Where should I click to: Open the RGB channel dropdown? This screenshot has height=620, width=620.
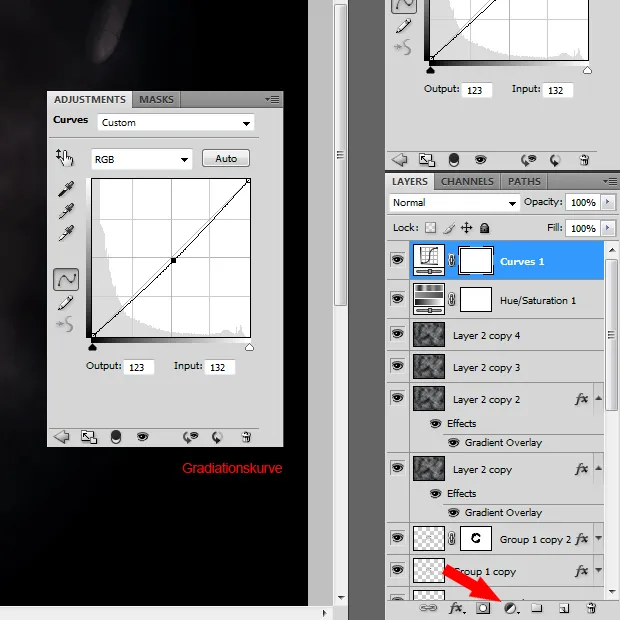[140, 159]
